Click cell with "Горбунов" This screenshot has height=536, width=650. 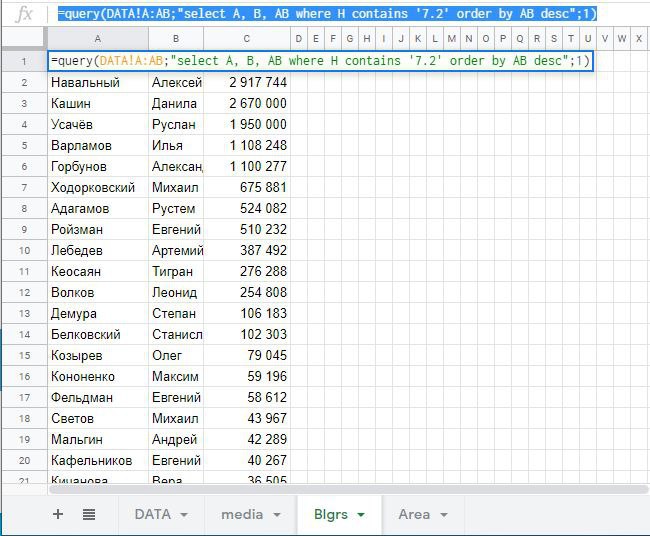pos(98,166)
